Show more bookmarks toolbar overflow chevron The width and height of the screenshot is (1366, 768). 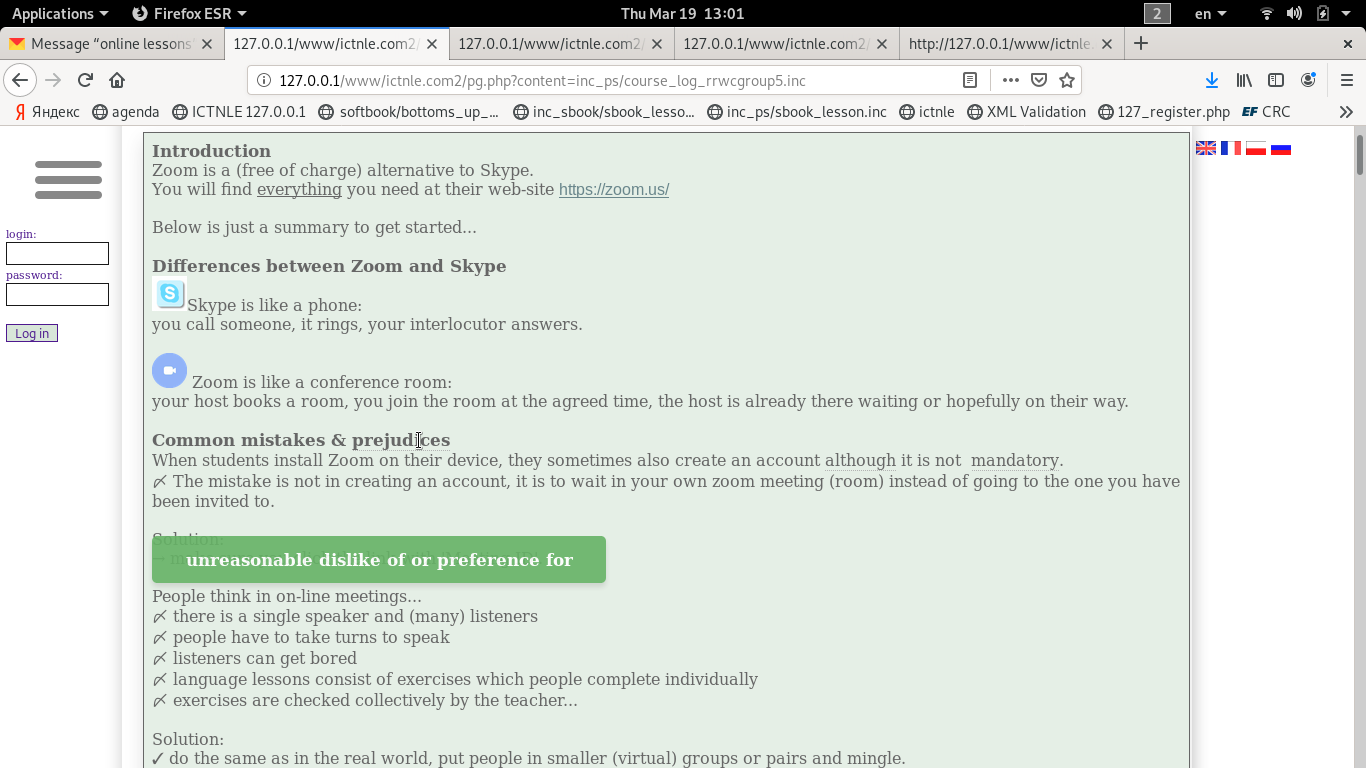click(x=1346, y=112)
